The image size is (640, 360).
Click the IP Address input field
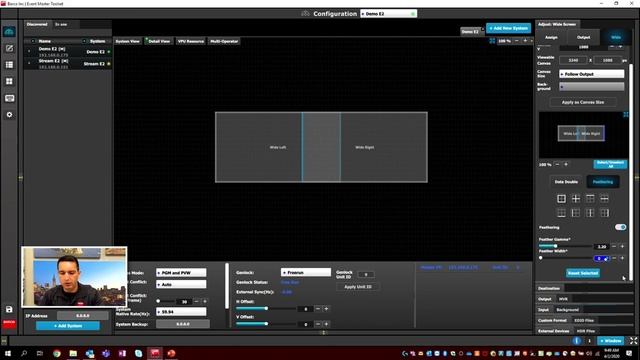(x=83, y=316)
